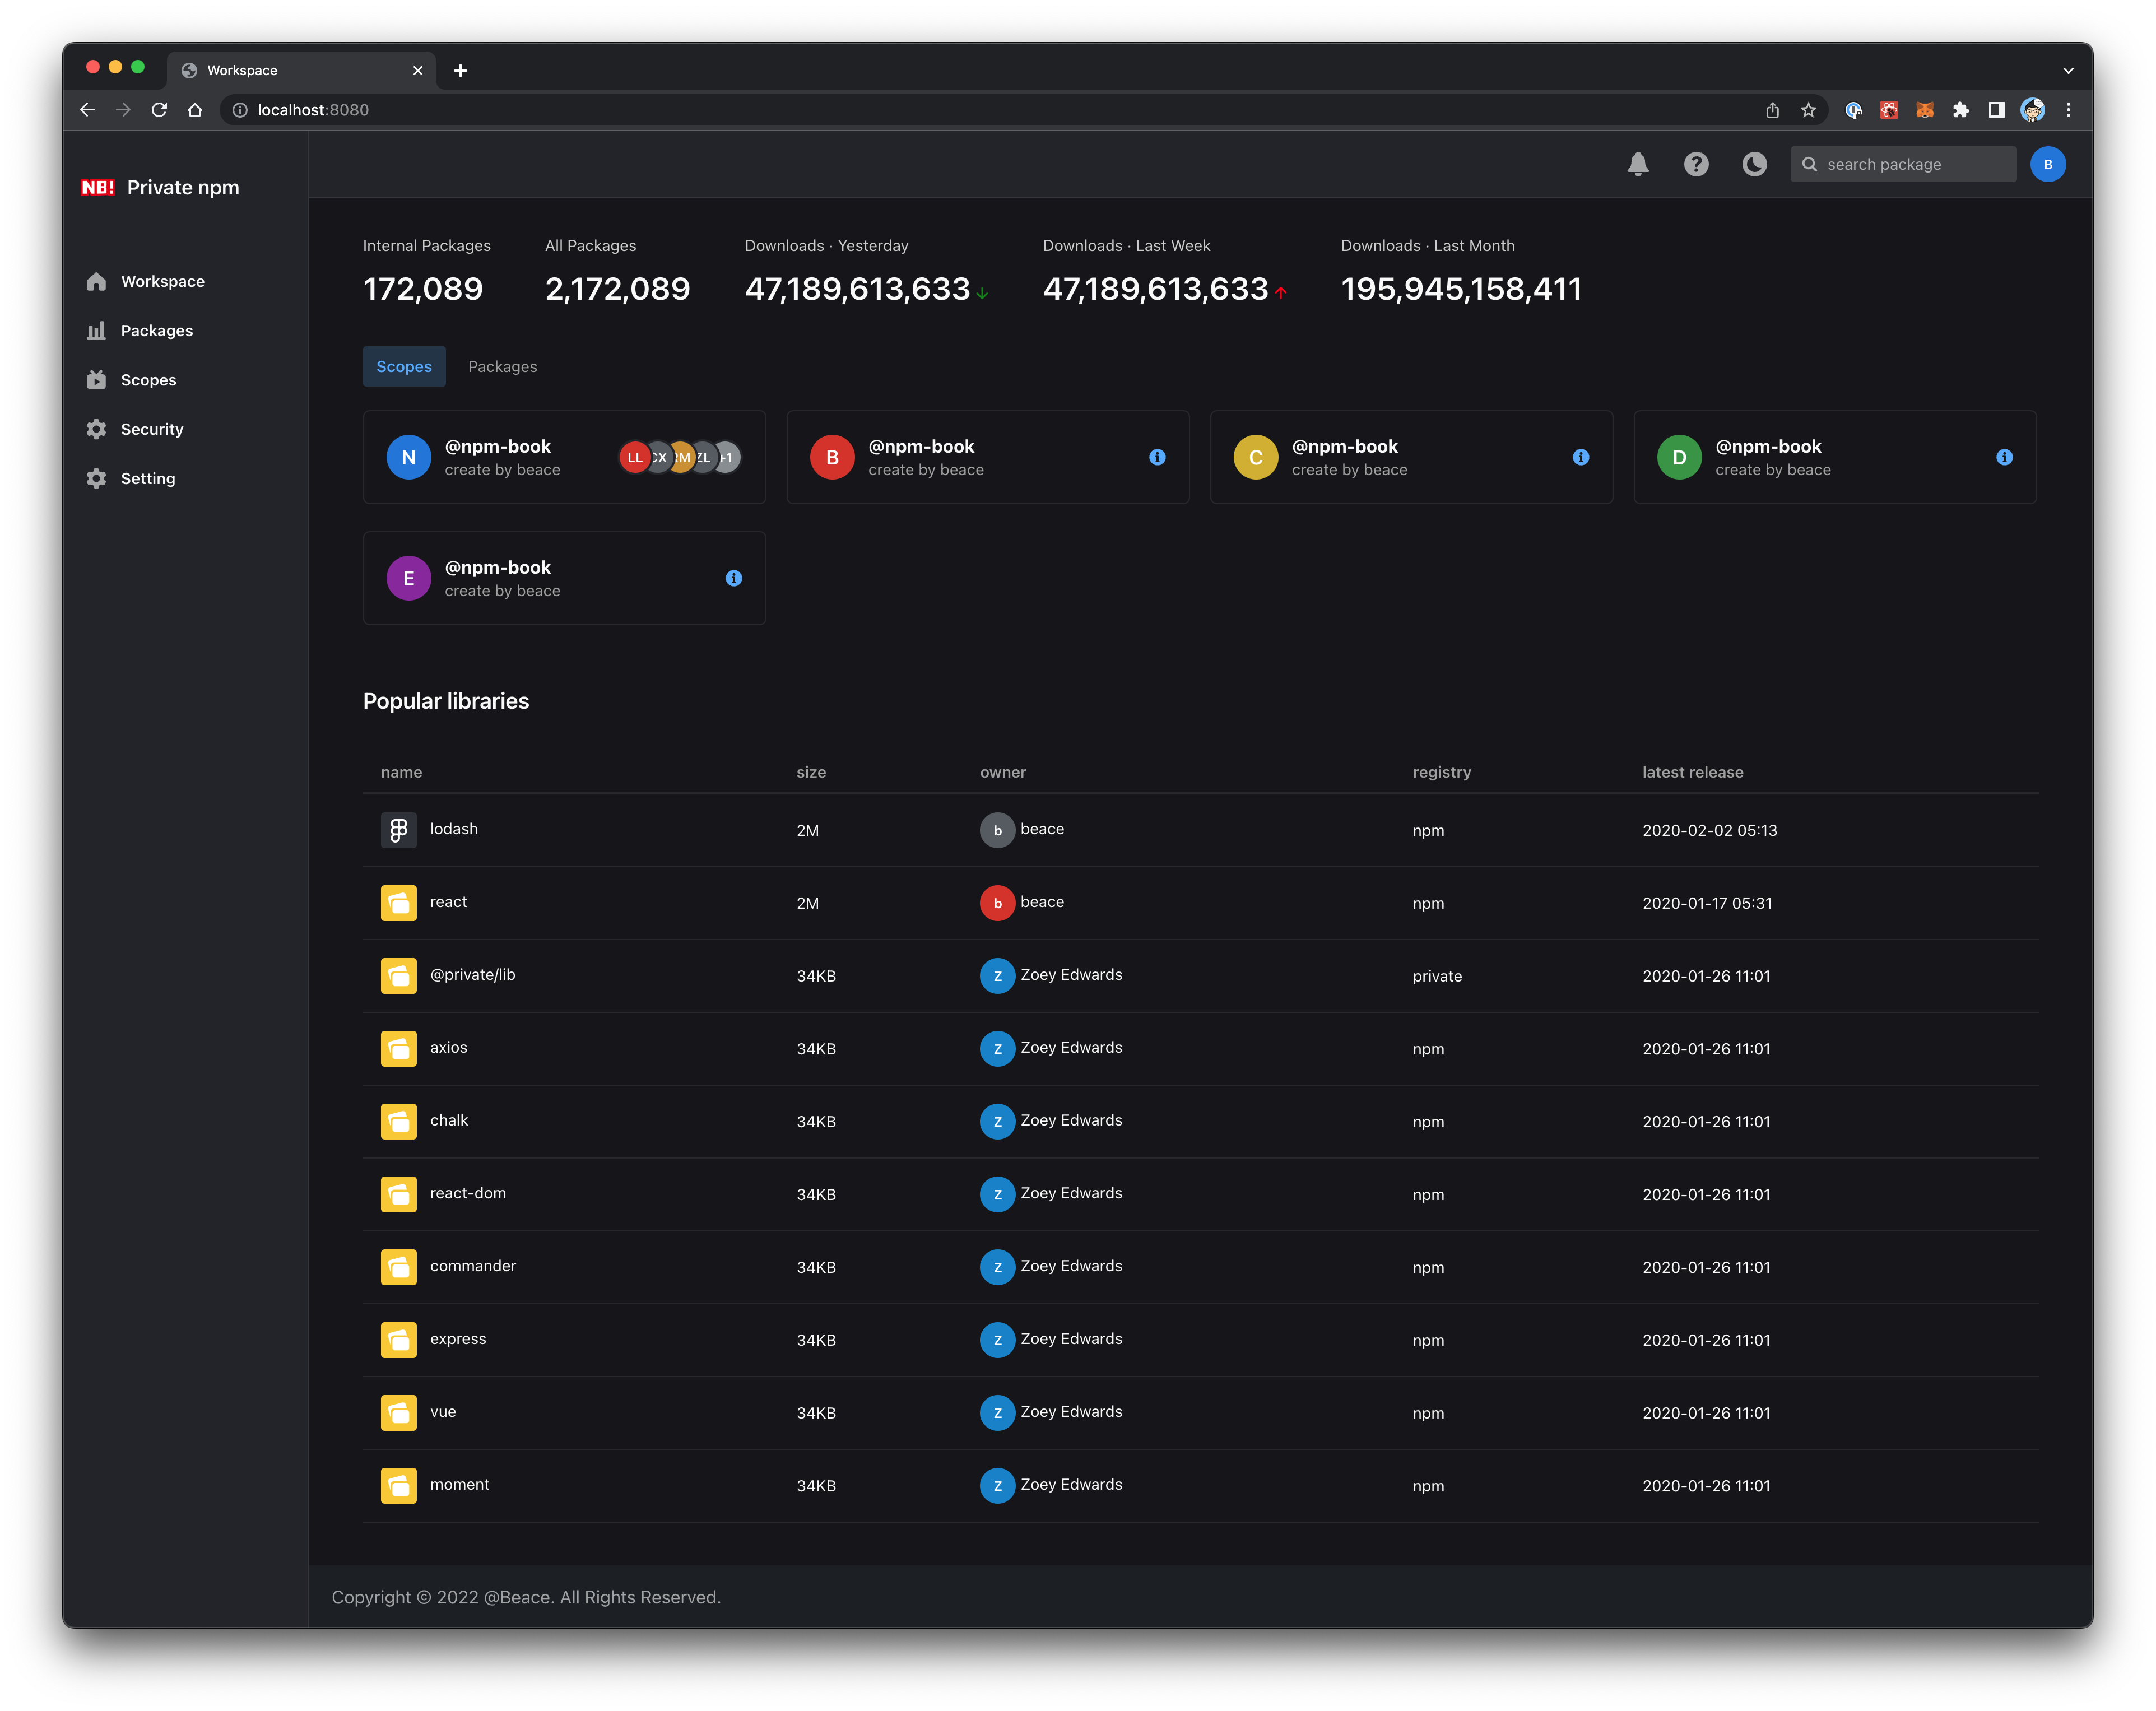Toggle dark mode moon icon
Viewport: 2156px width, 1711px height.
(1754, 164)
